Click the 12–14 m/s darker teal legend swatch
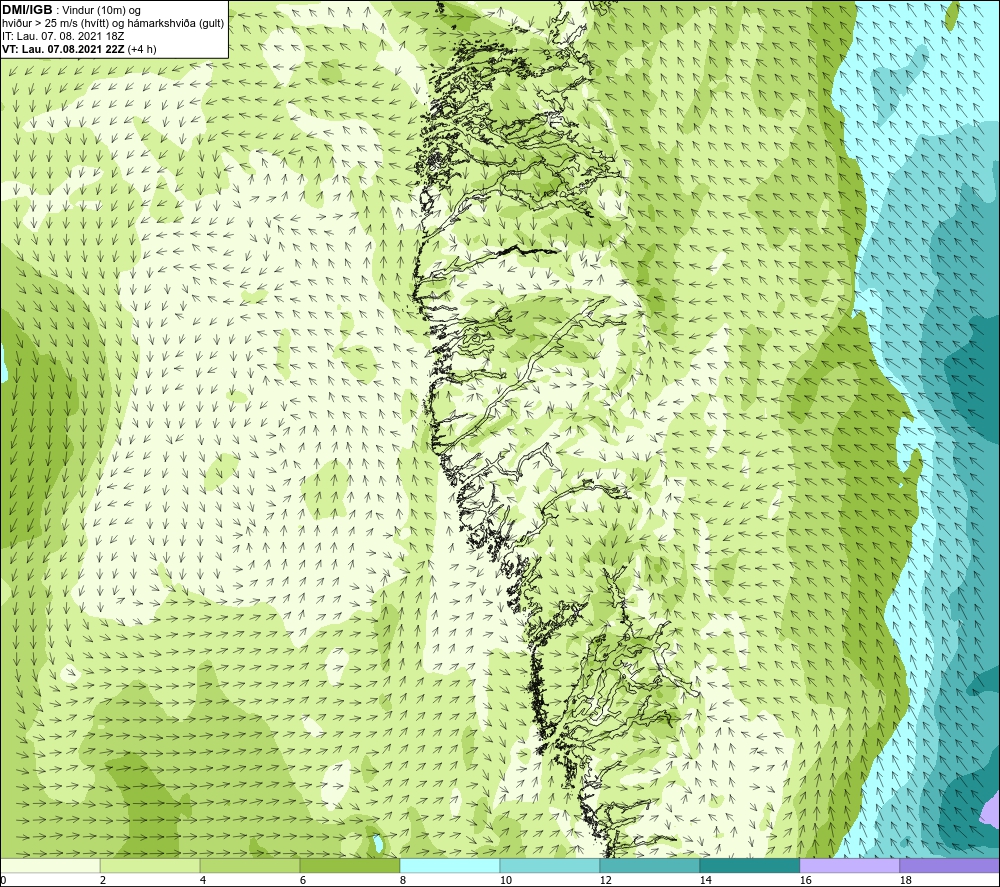Image resolution: width=1000 pixels, height=887 pixels. click(x=649, y=866)
